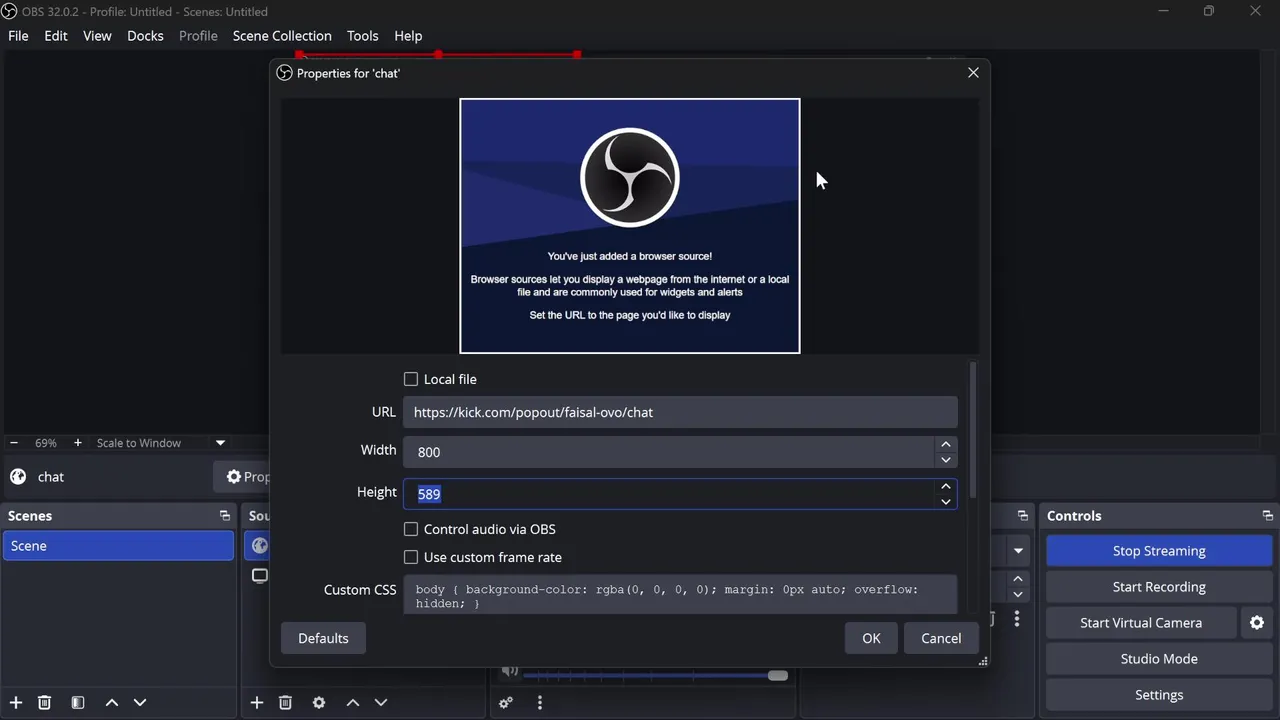Enable Use custom frame rate checkbox
The width and height of the screenshot is (1280, 720).
point(411,557)
